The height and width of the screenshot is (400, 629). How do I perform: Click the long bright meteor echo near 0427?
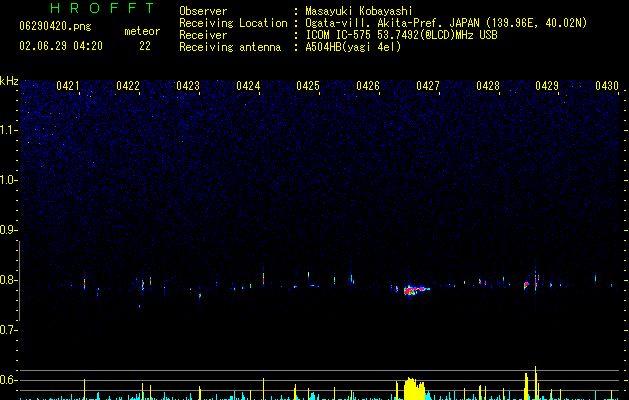(x=416, y=290)
